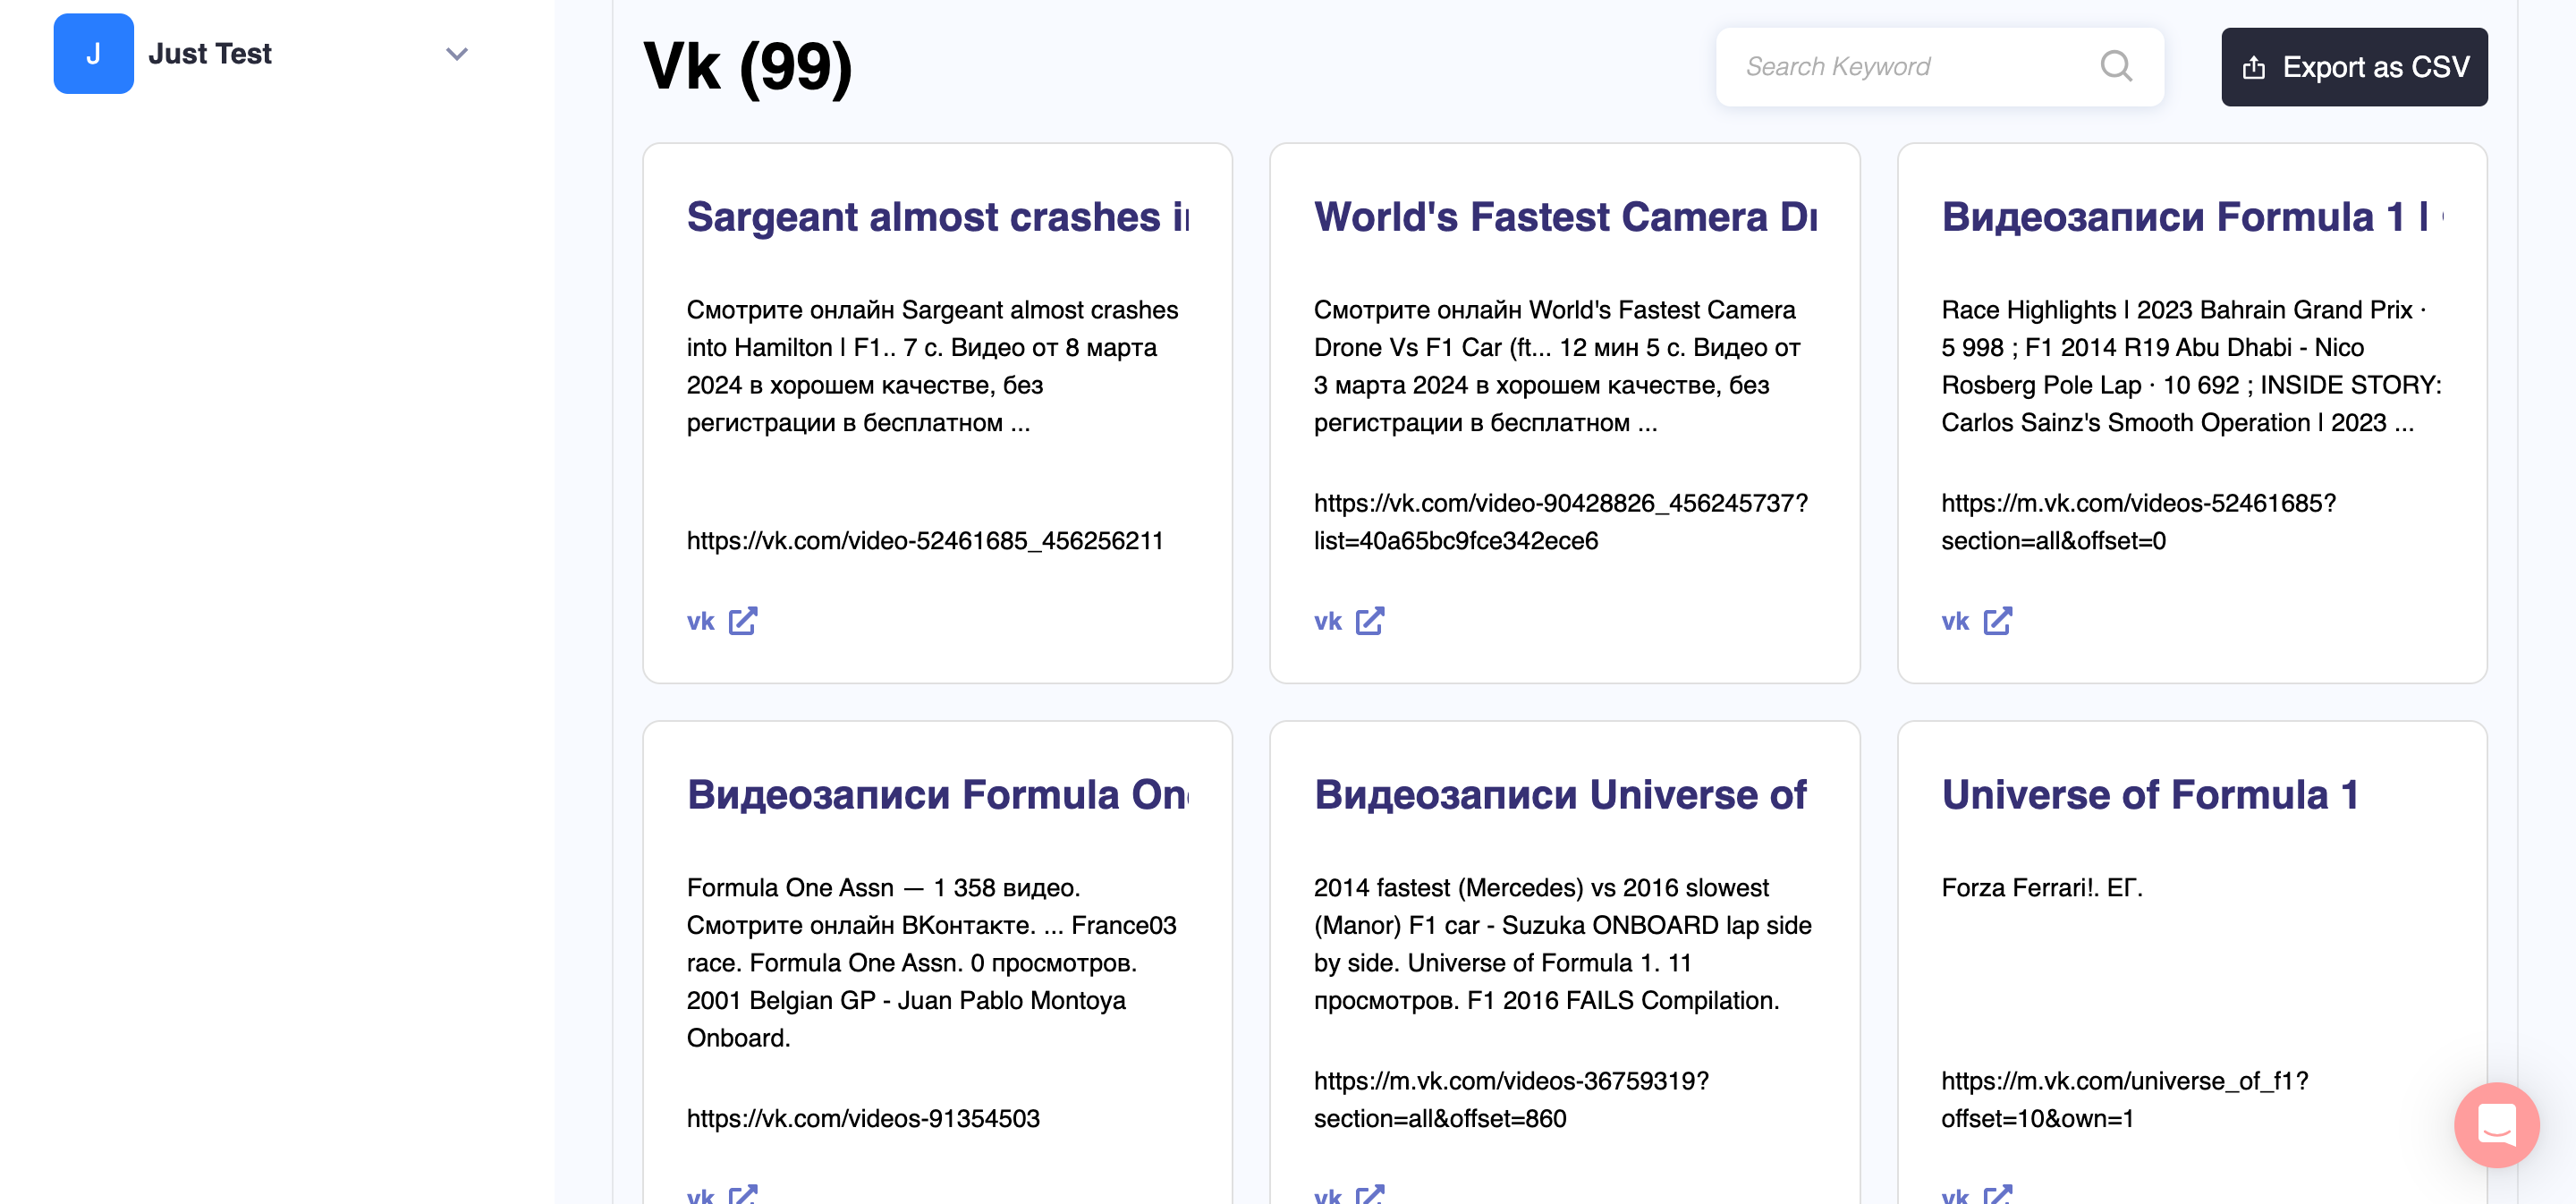
Task: Open external link icon on Sargeant card
Action: click(x=743, y=621)
